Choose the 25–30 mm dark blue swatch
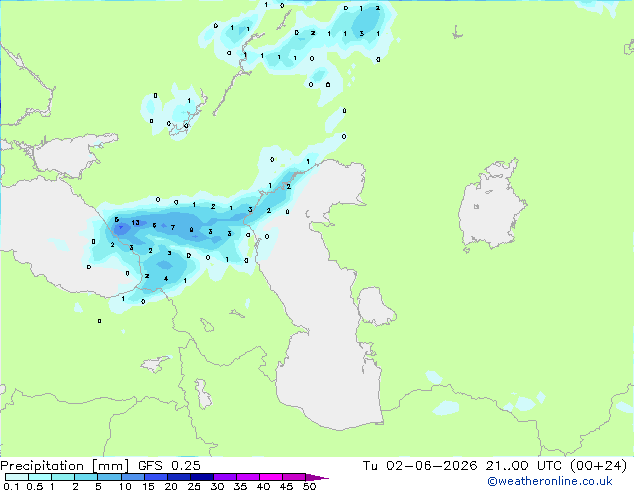Image resolution: width=634 pixels, height=490 pixels. [x=201, y=477]
